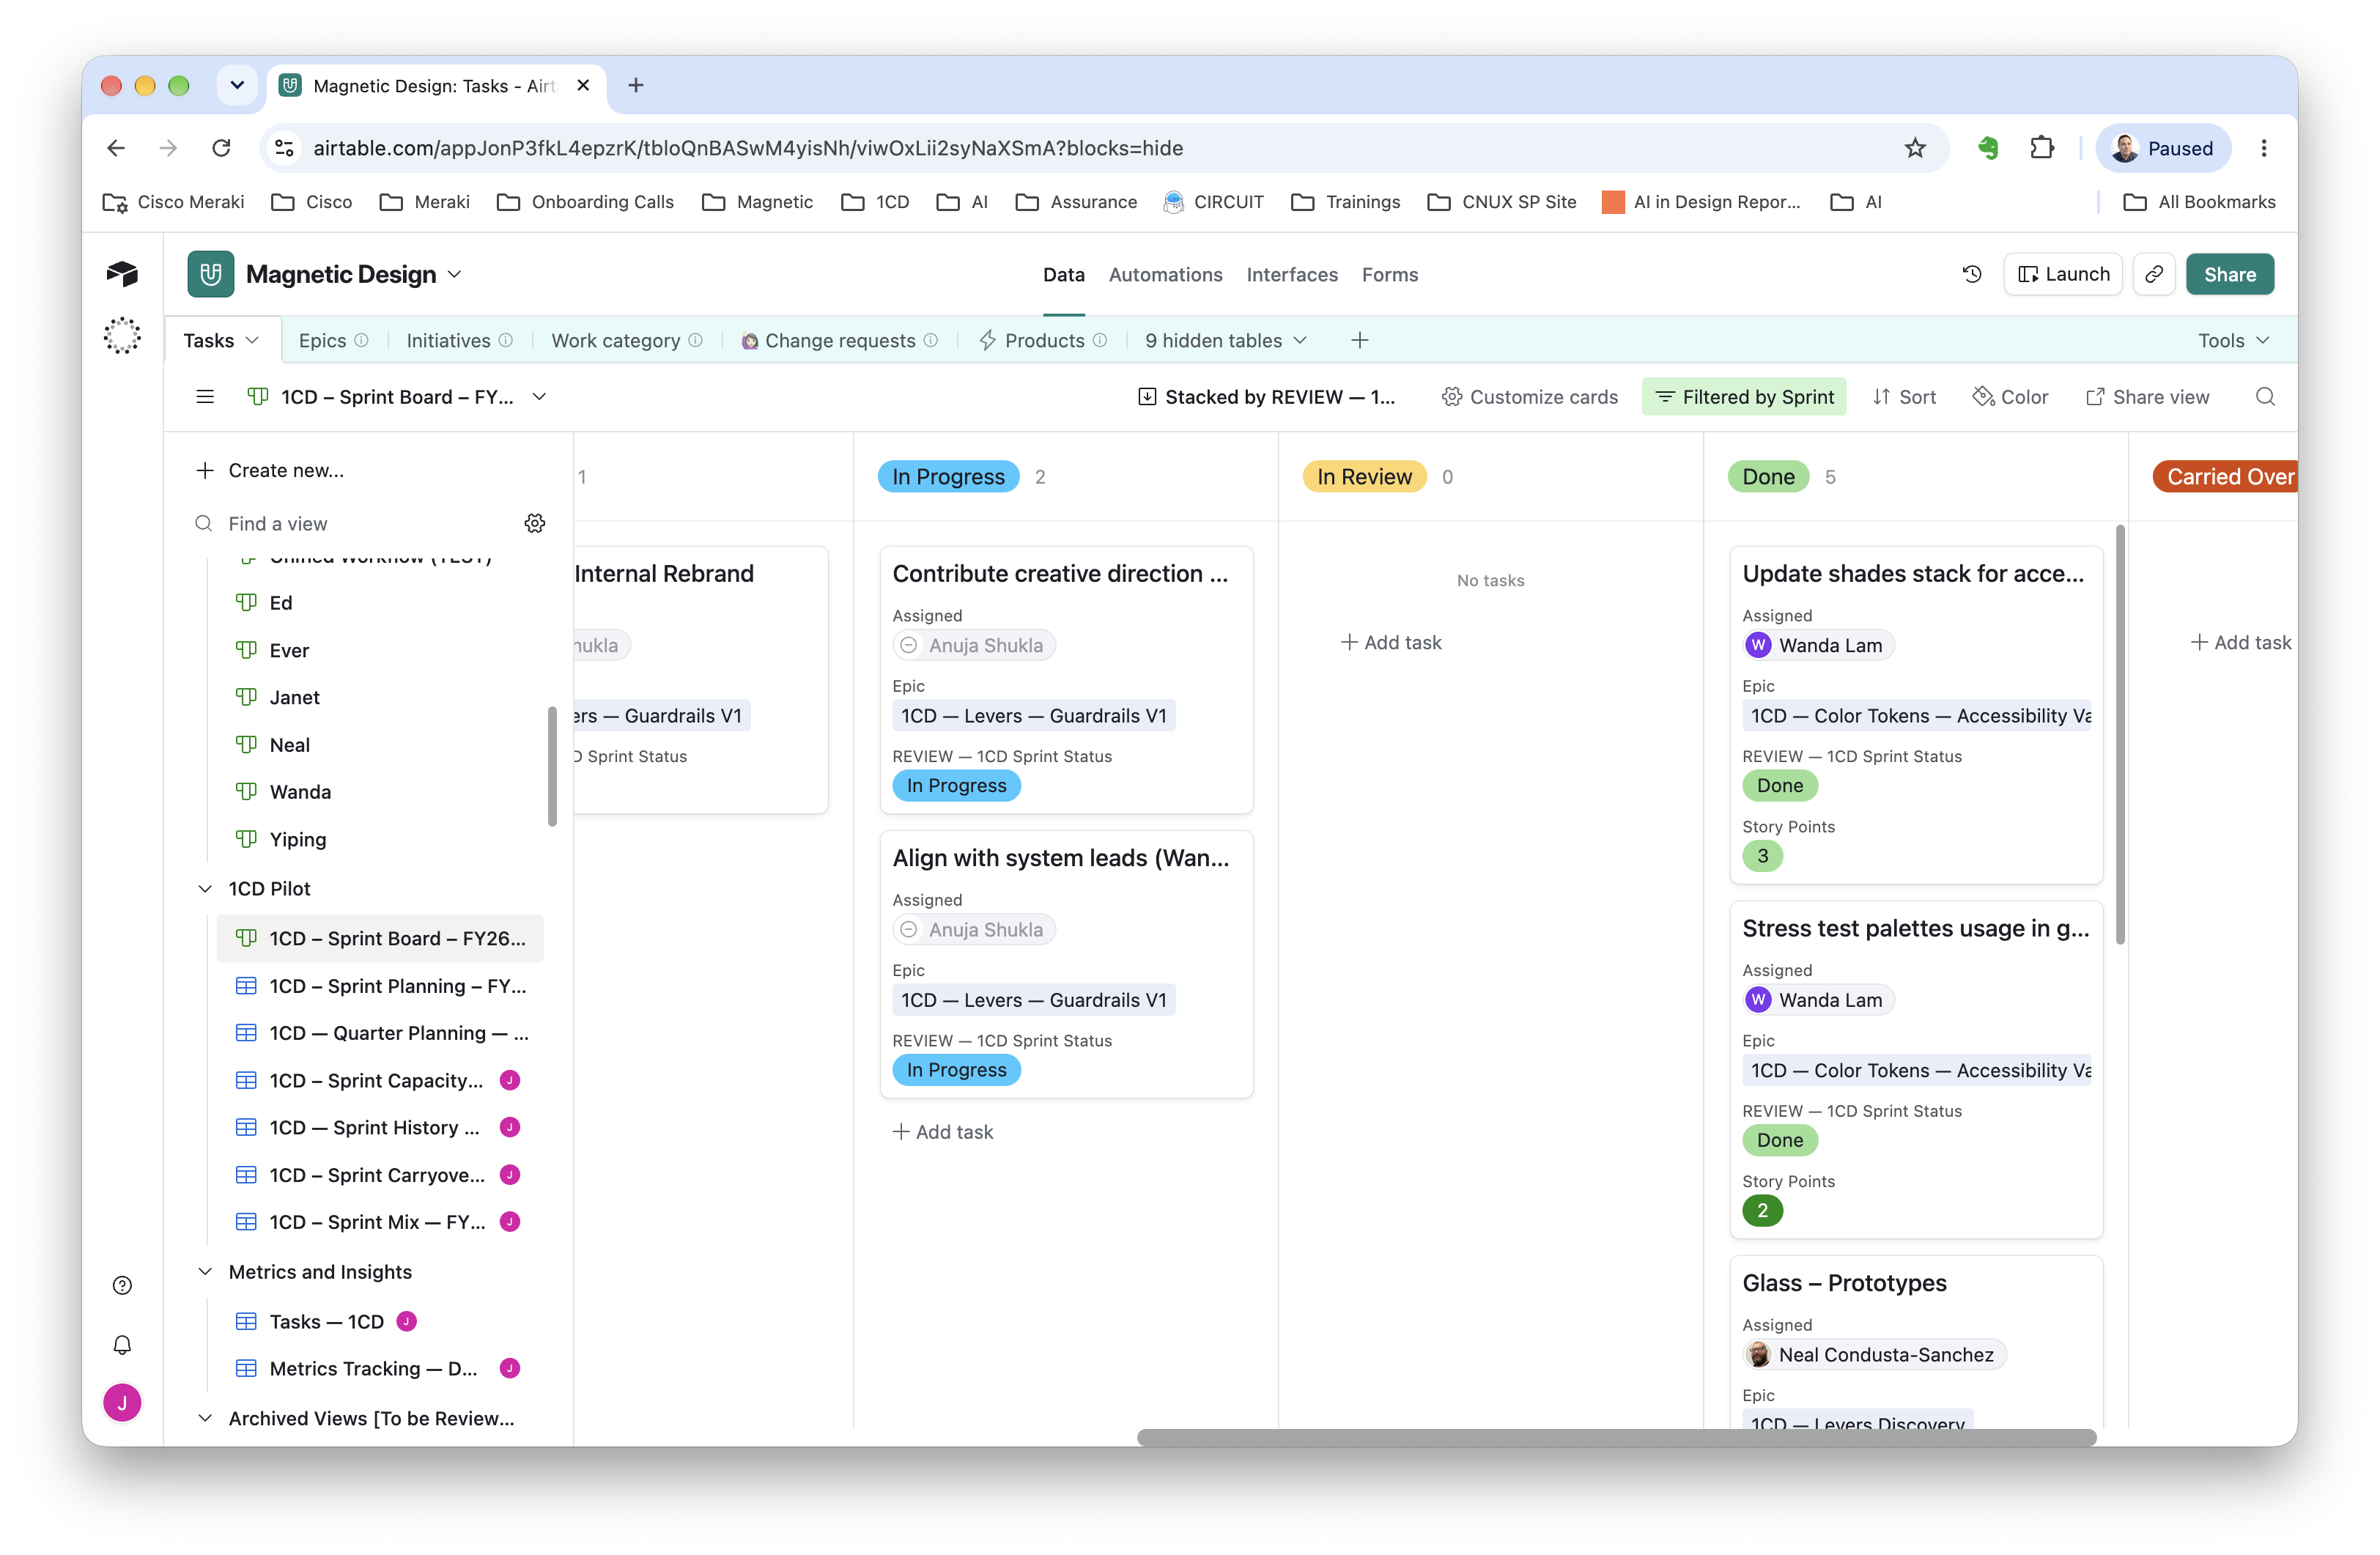Open base history clock icon
This screenshot has width=2380, height=1555.
point(1971,274)
